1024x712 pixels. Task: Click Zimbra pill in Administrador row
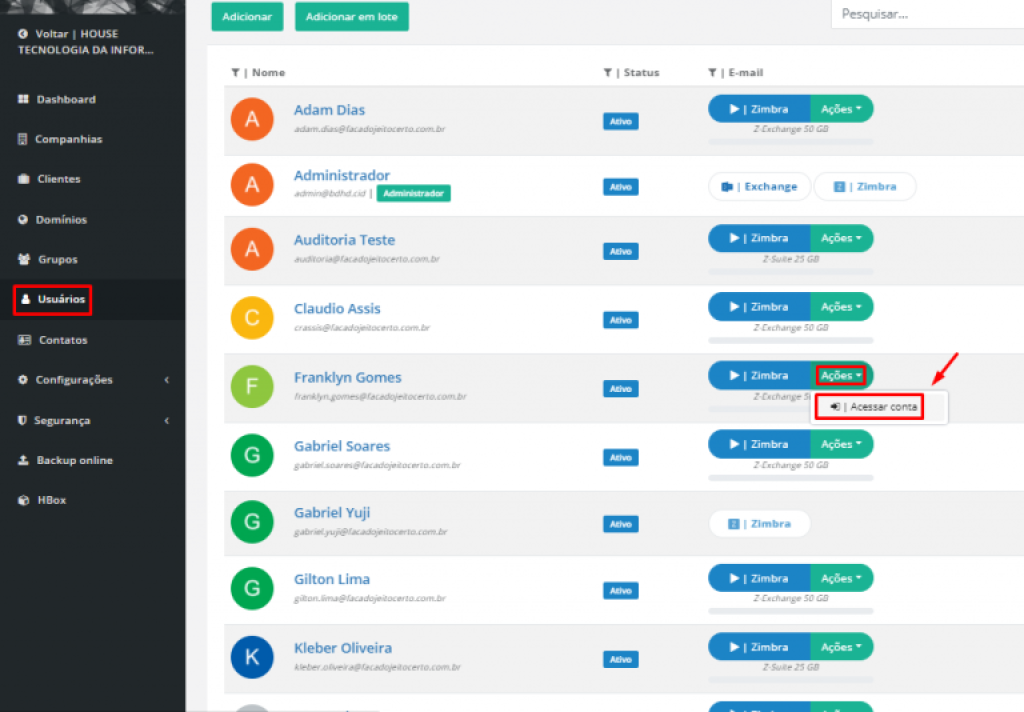(x=865, y=187)
